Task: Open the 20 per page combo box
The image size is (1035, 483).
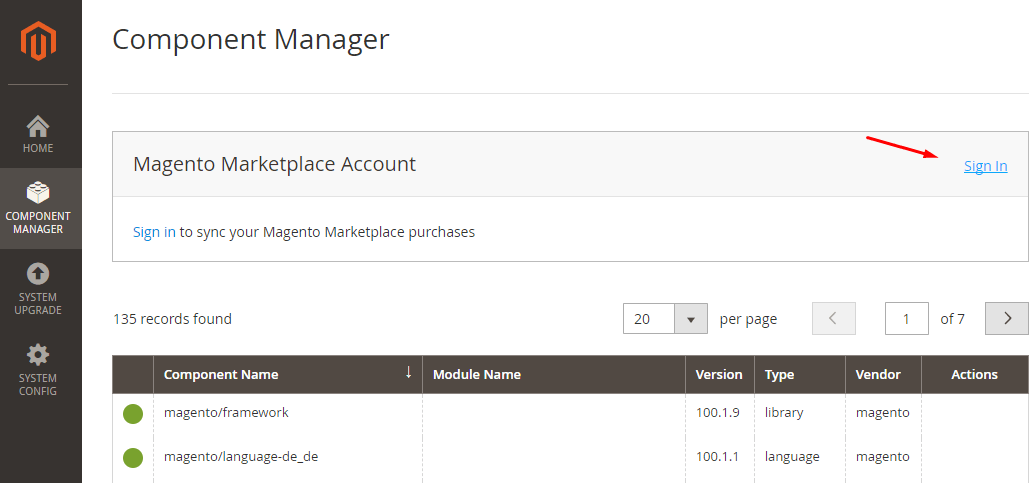Action: [x=665, y=319]
